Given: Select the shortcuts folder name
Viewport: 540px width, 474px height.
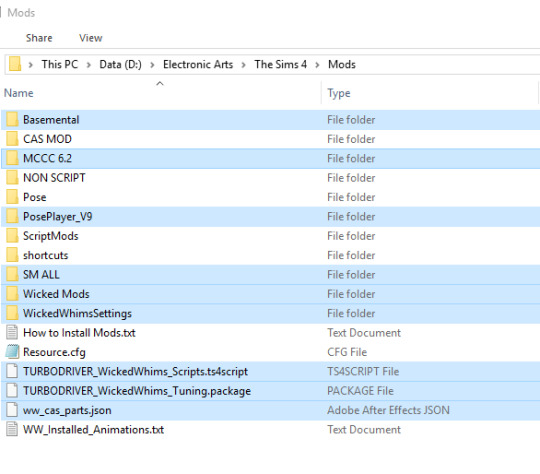Looking at the screenshot, I should pyautogui.click(x=45, y=255).
